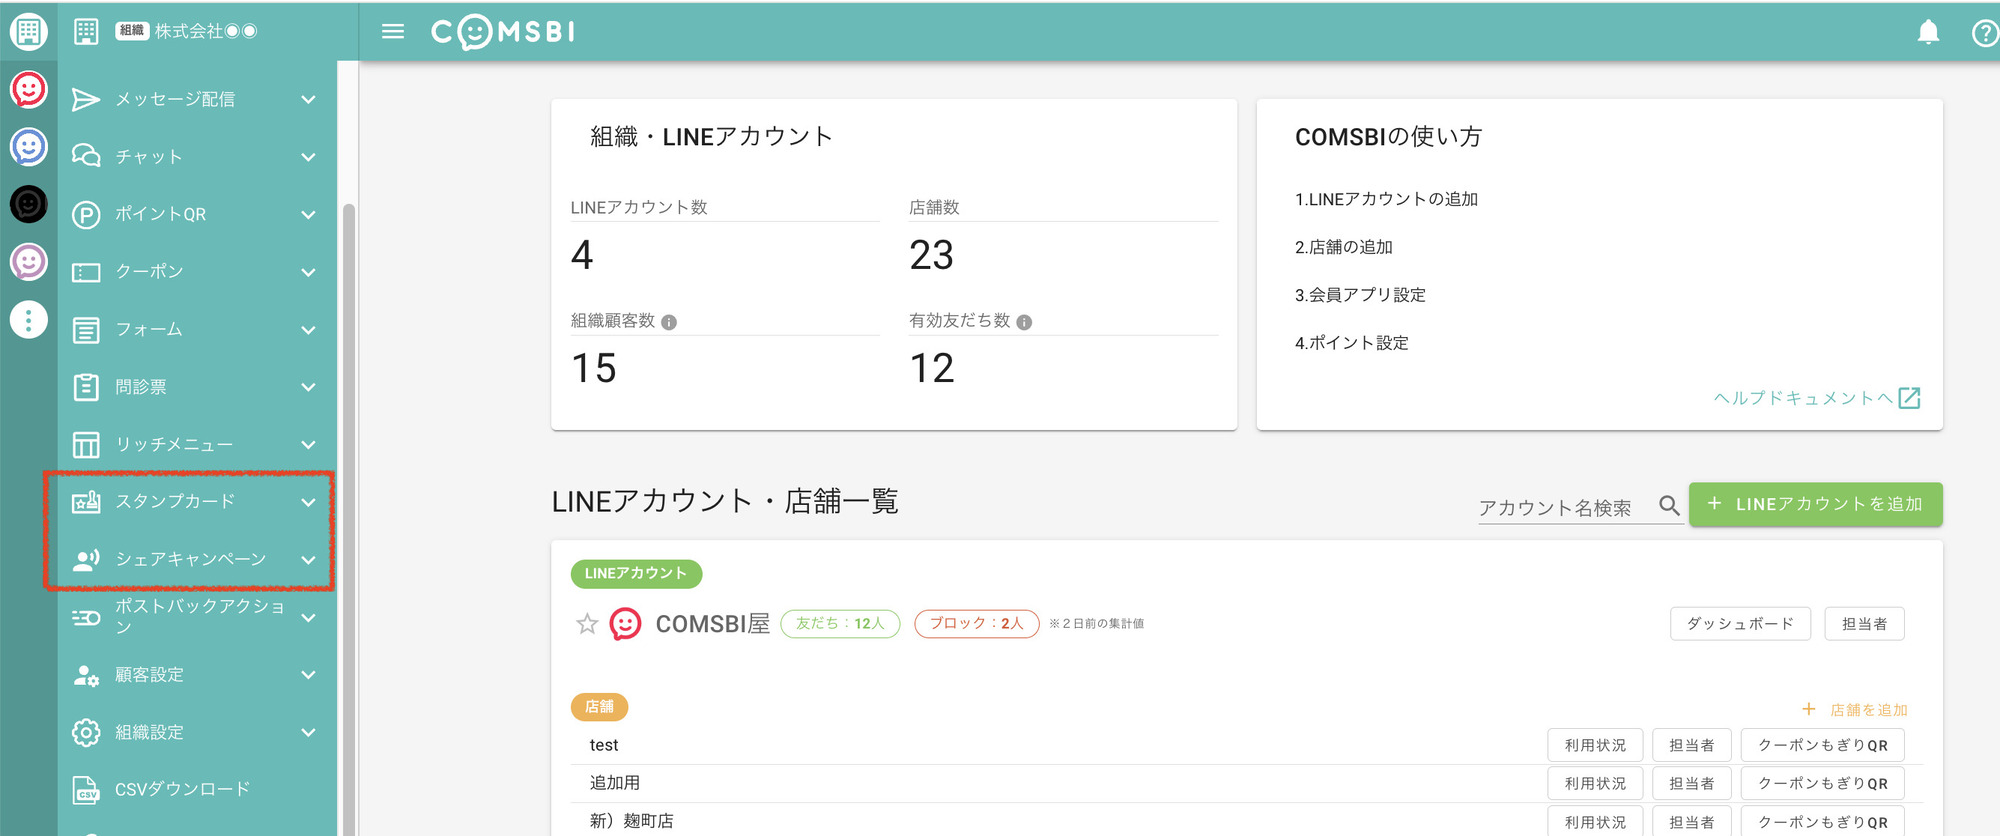
Task: Click the hamburger menu icon
Action: coord(393,32)
